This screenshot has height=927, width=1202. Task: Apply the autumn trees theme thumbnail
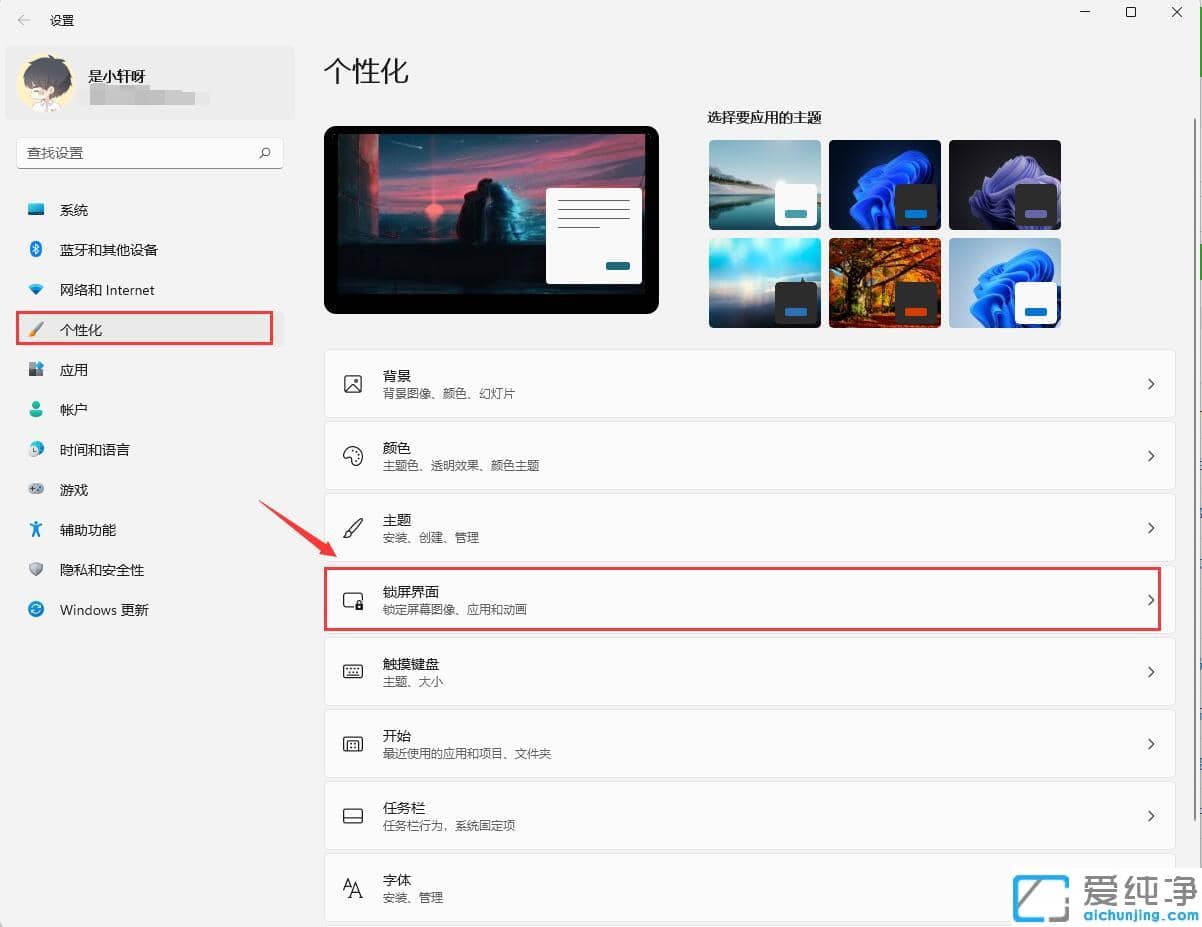(884, 282)
